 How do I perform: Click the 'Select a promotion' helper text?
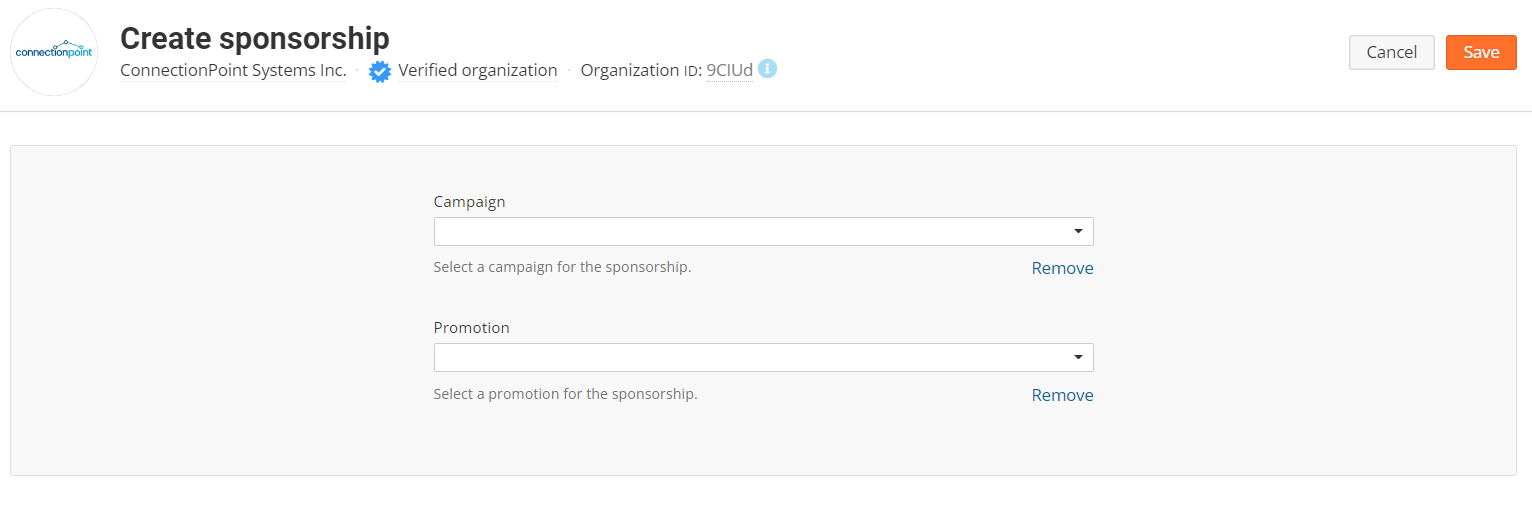(x=565, y=394)
